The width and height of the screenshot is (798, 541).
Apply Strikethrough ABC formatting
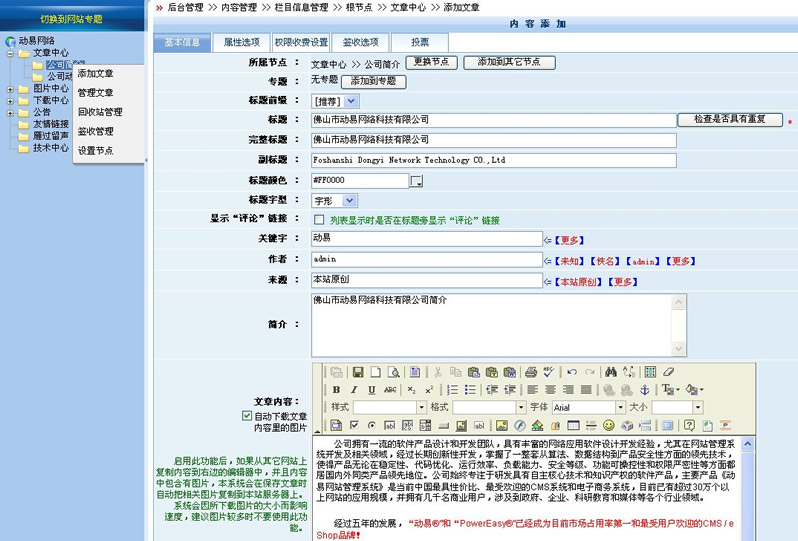390,390
